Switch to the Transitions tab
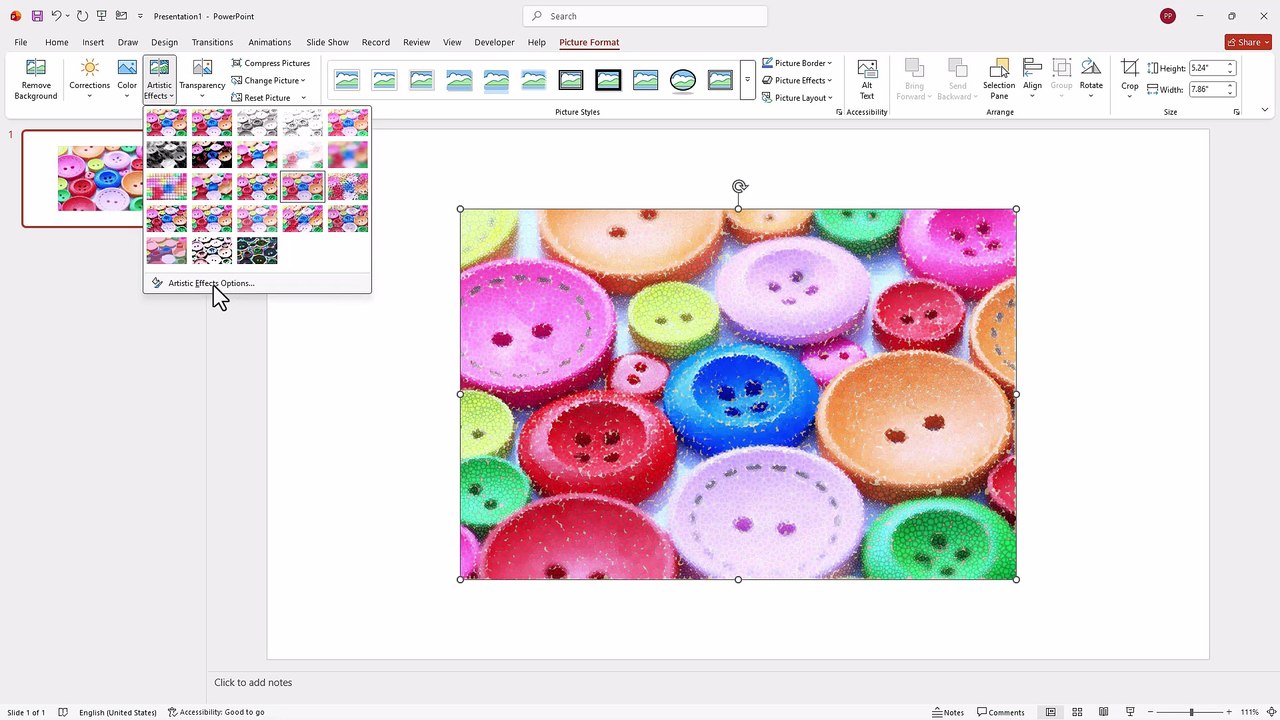This screenshot has width=1280, height=720. tap(212, 42)
